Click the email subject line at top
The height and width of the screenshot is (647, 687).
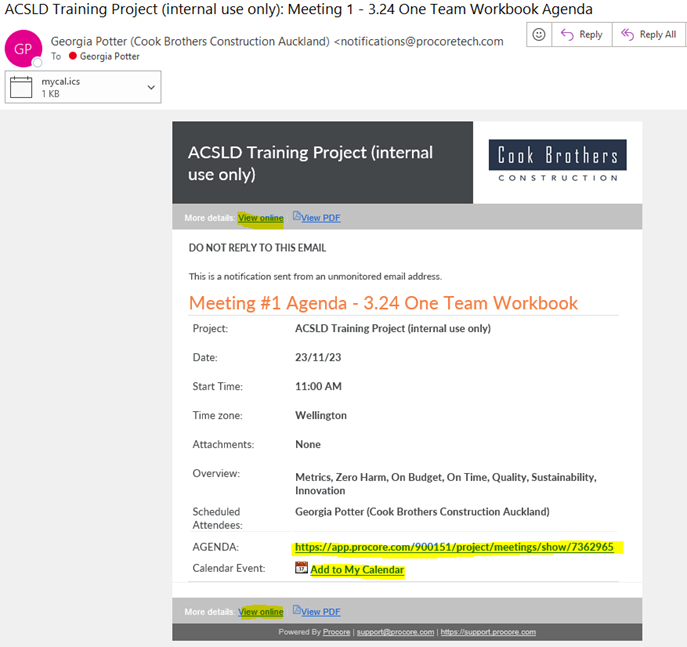point(298,9)
